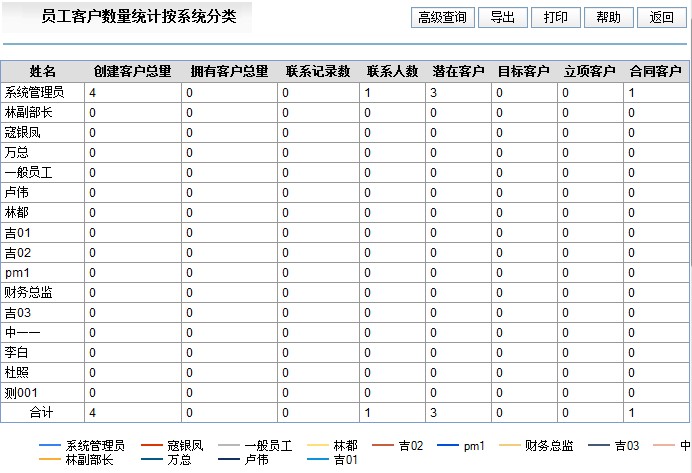This screenshot has height=473, width=692.
Task: Click the 打印 print button
Action: click(x=555, y=18)
